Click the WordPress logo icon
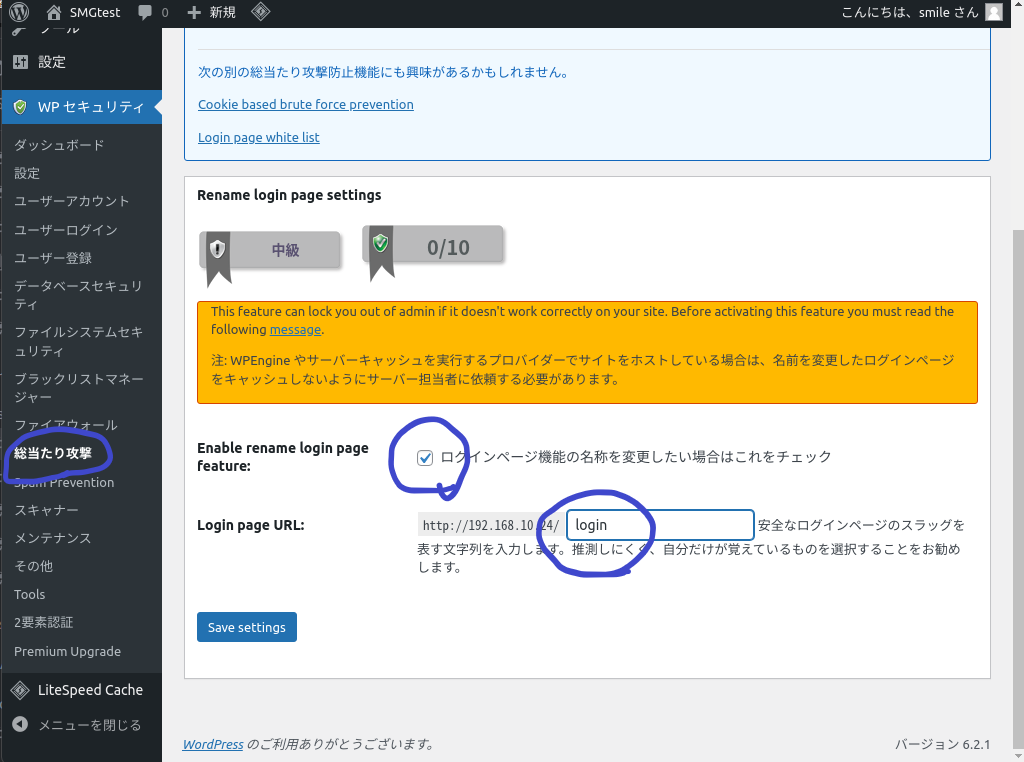This screenshot has height=762, width=1024. click(x=19, y=12)
